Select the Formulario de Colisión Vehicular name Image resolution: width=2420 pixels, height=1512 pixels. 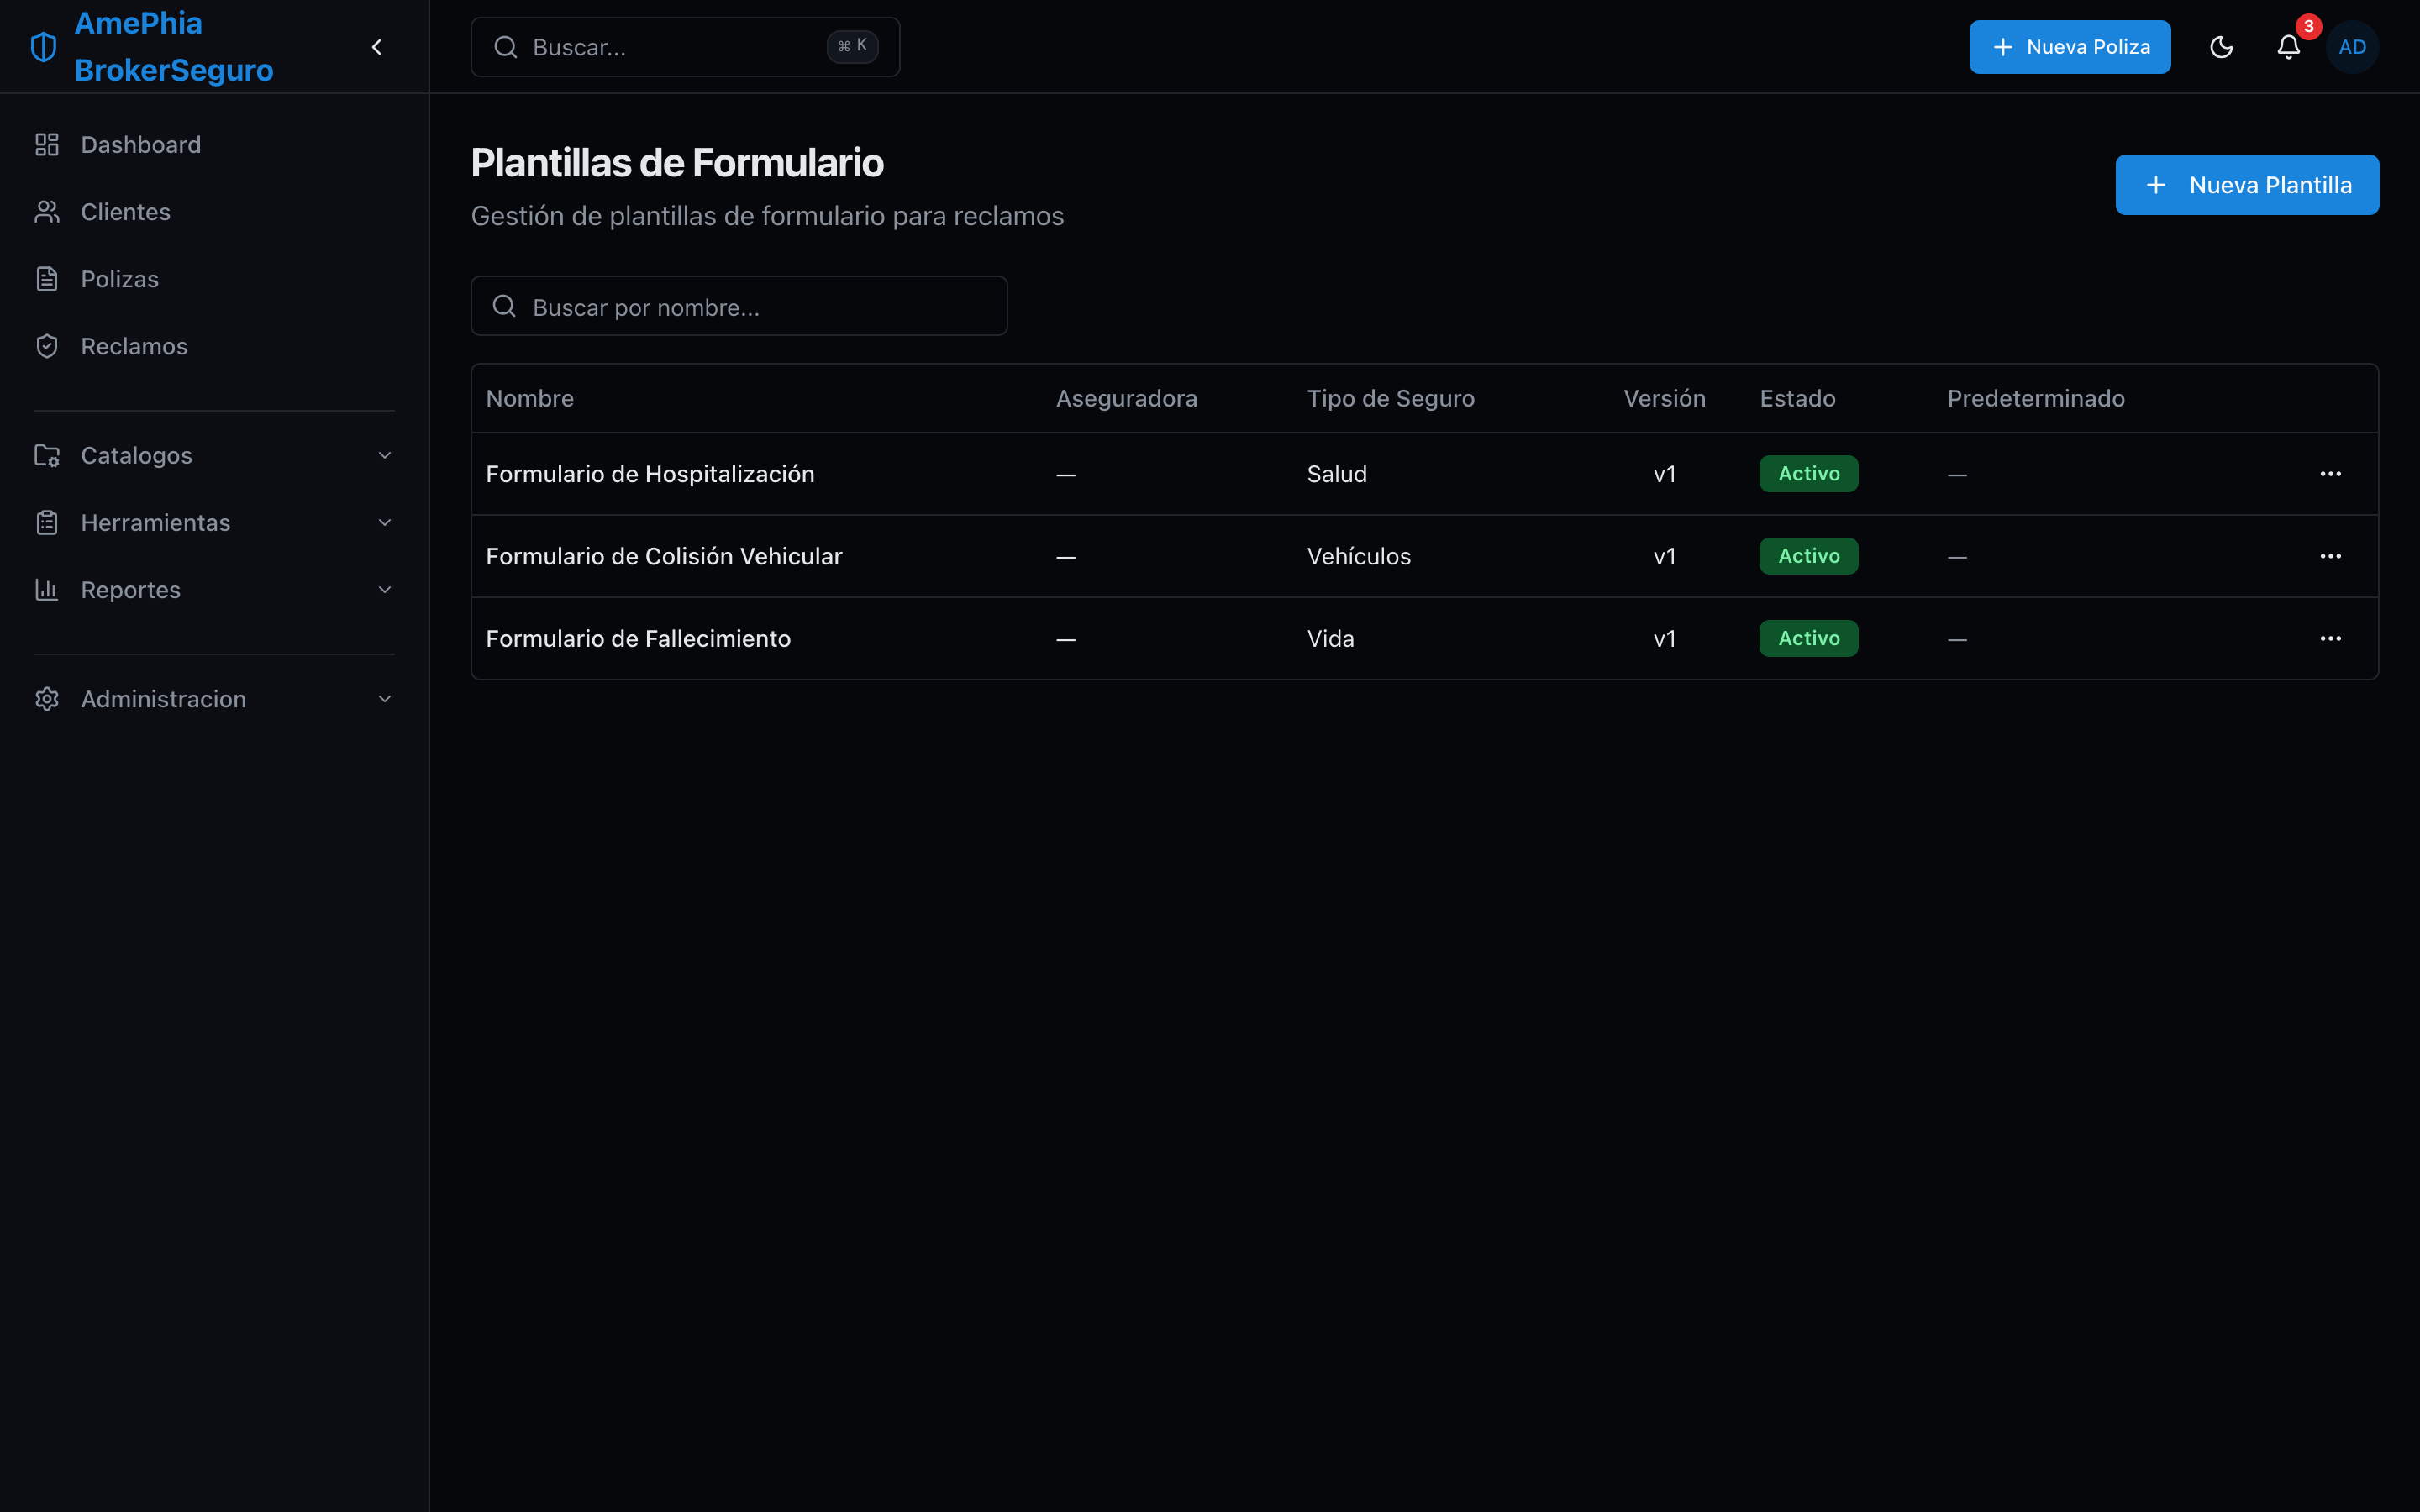(664, 556)
